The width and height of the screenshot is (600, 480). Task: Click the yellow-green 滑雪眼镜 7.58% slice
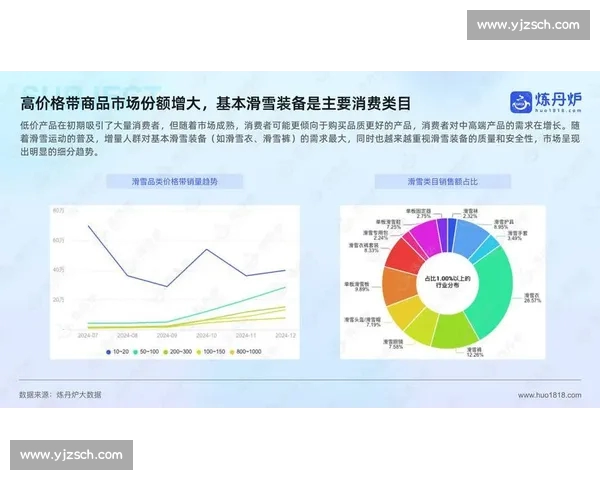[x=423, y=328]
